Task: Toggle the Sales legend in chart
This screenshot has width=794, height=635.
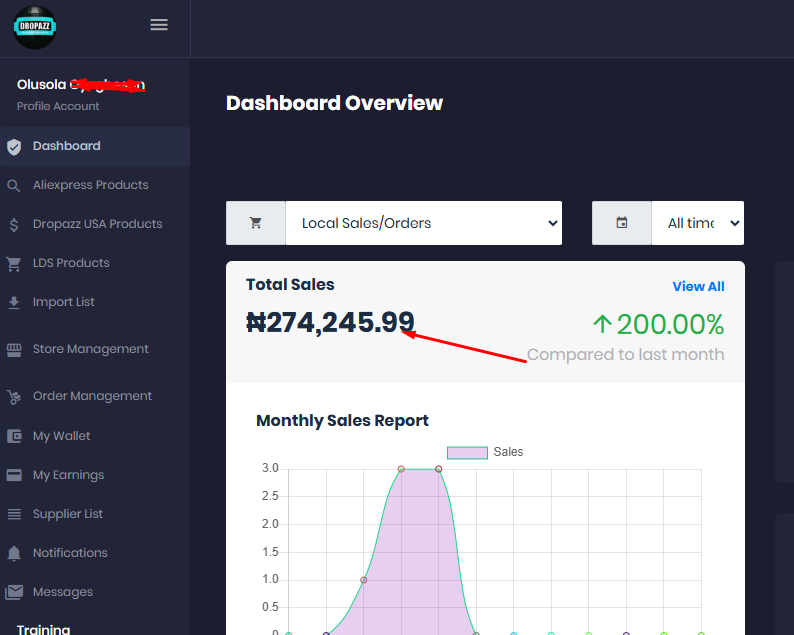Action: click(x=485, y=452)
